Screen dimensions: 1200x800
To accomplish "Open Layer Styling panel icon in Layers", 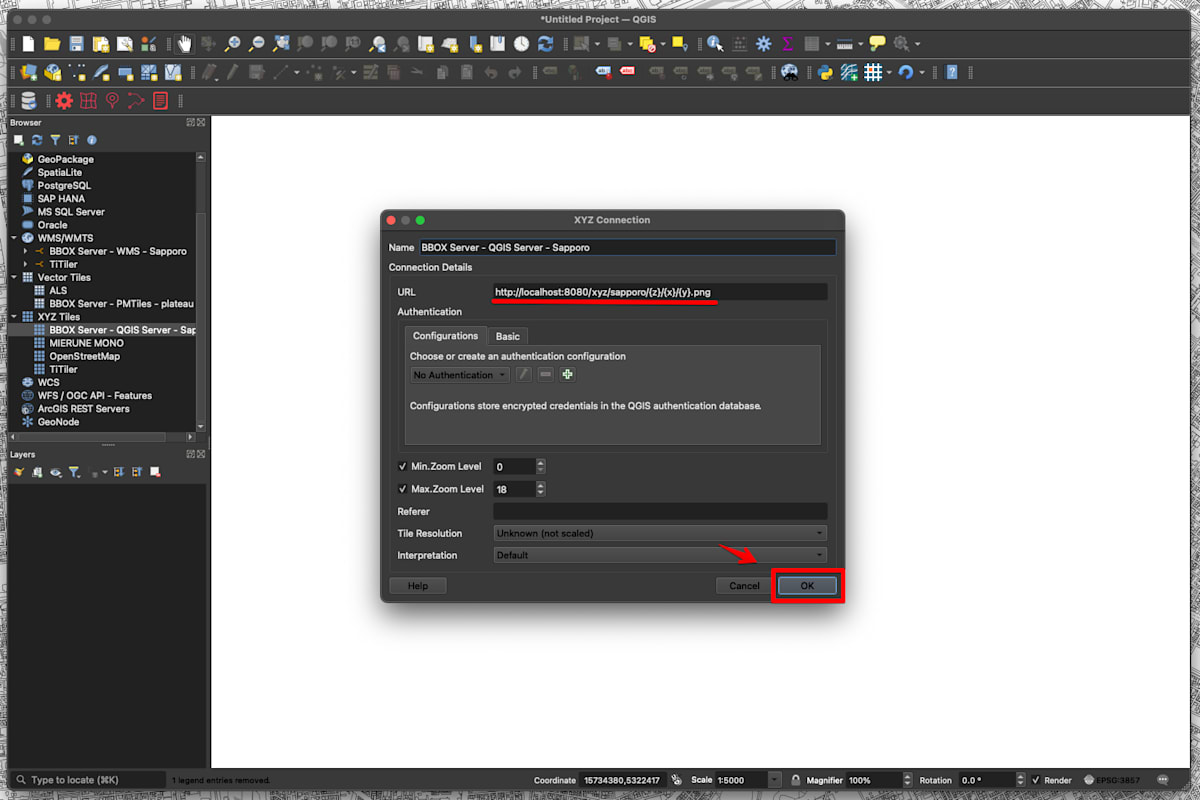I will (x=19, y=472).
